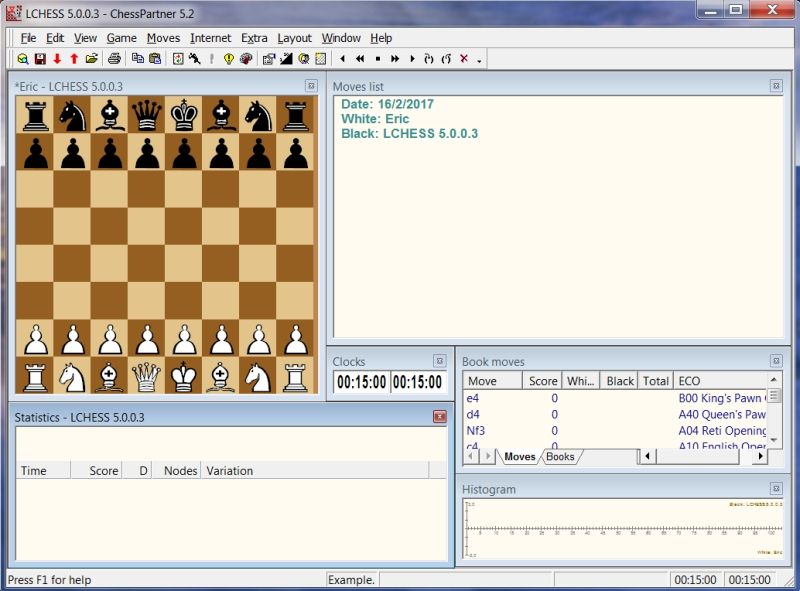Screen dimensions: 800x591
Task: Open the Edit menu
Action: pyautogui.click(x=55, y=38)
